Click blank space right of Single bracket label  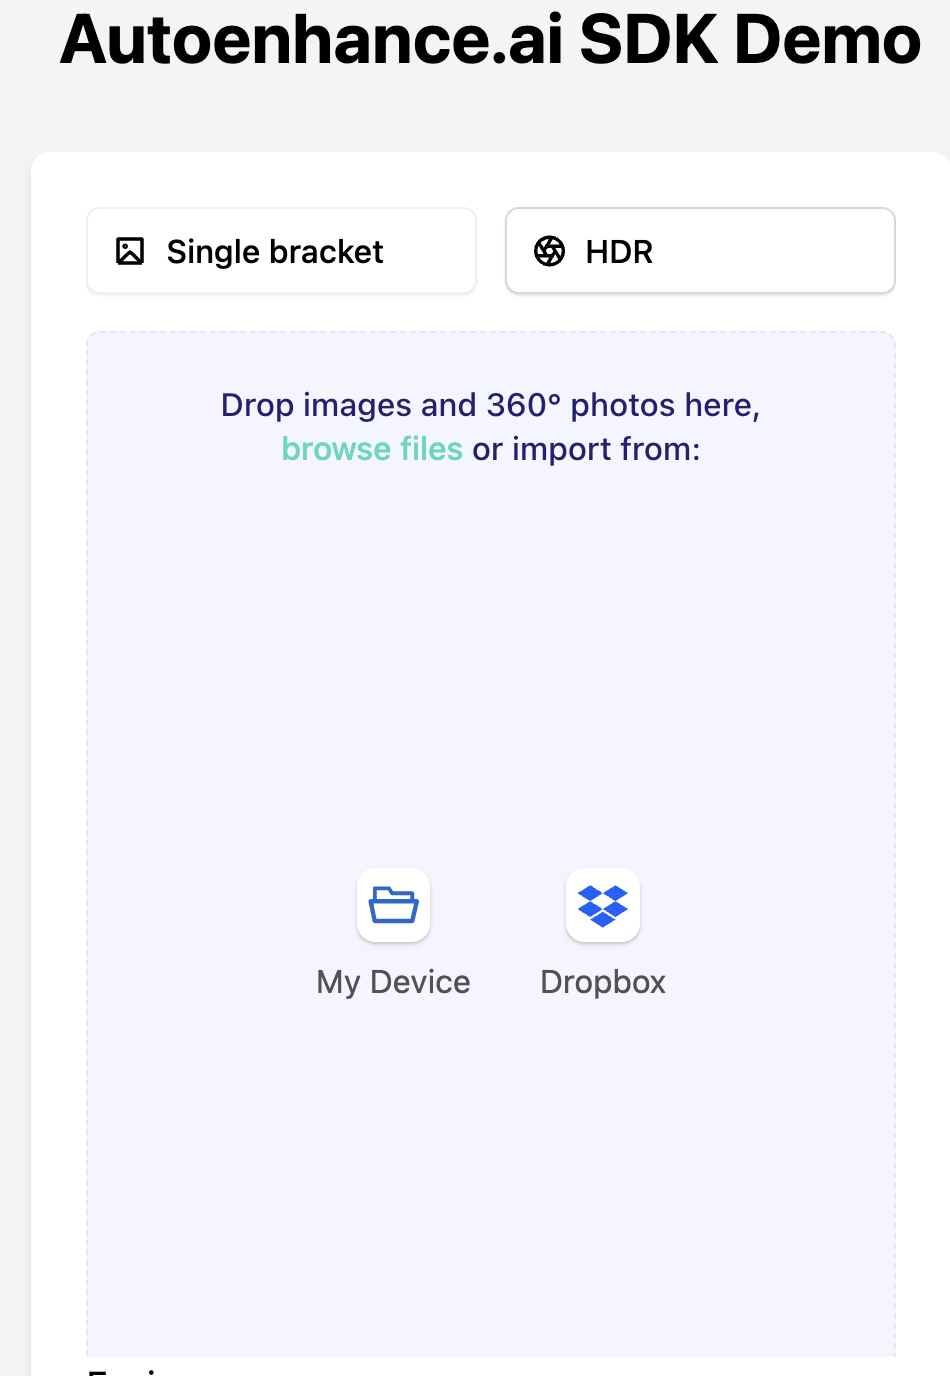tap(430, 251)
